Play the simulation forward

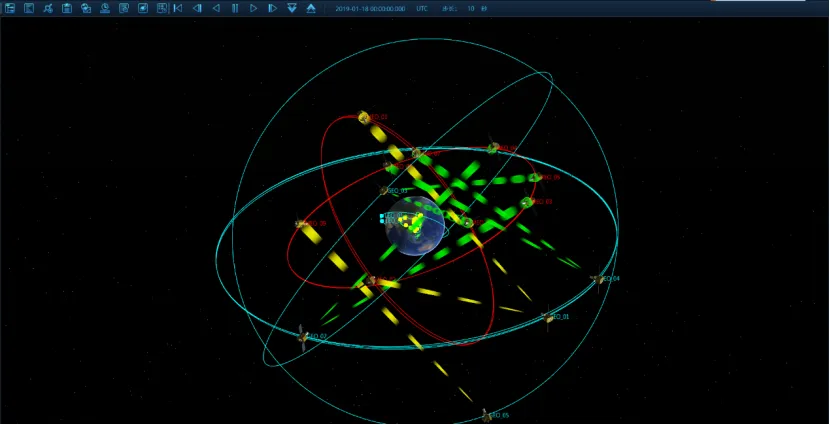click(254, 8)
